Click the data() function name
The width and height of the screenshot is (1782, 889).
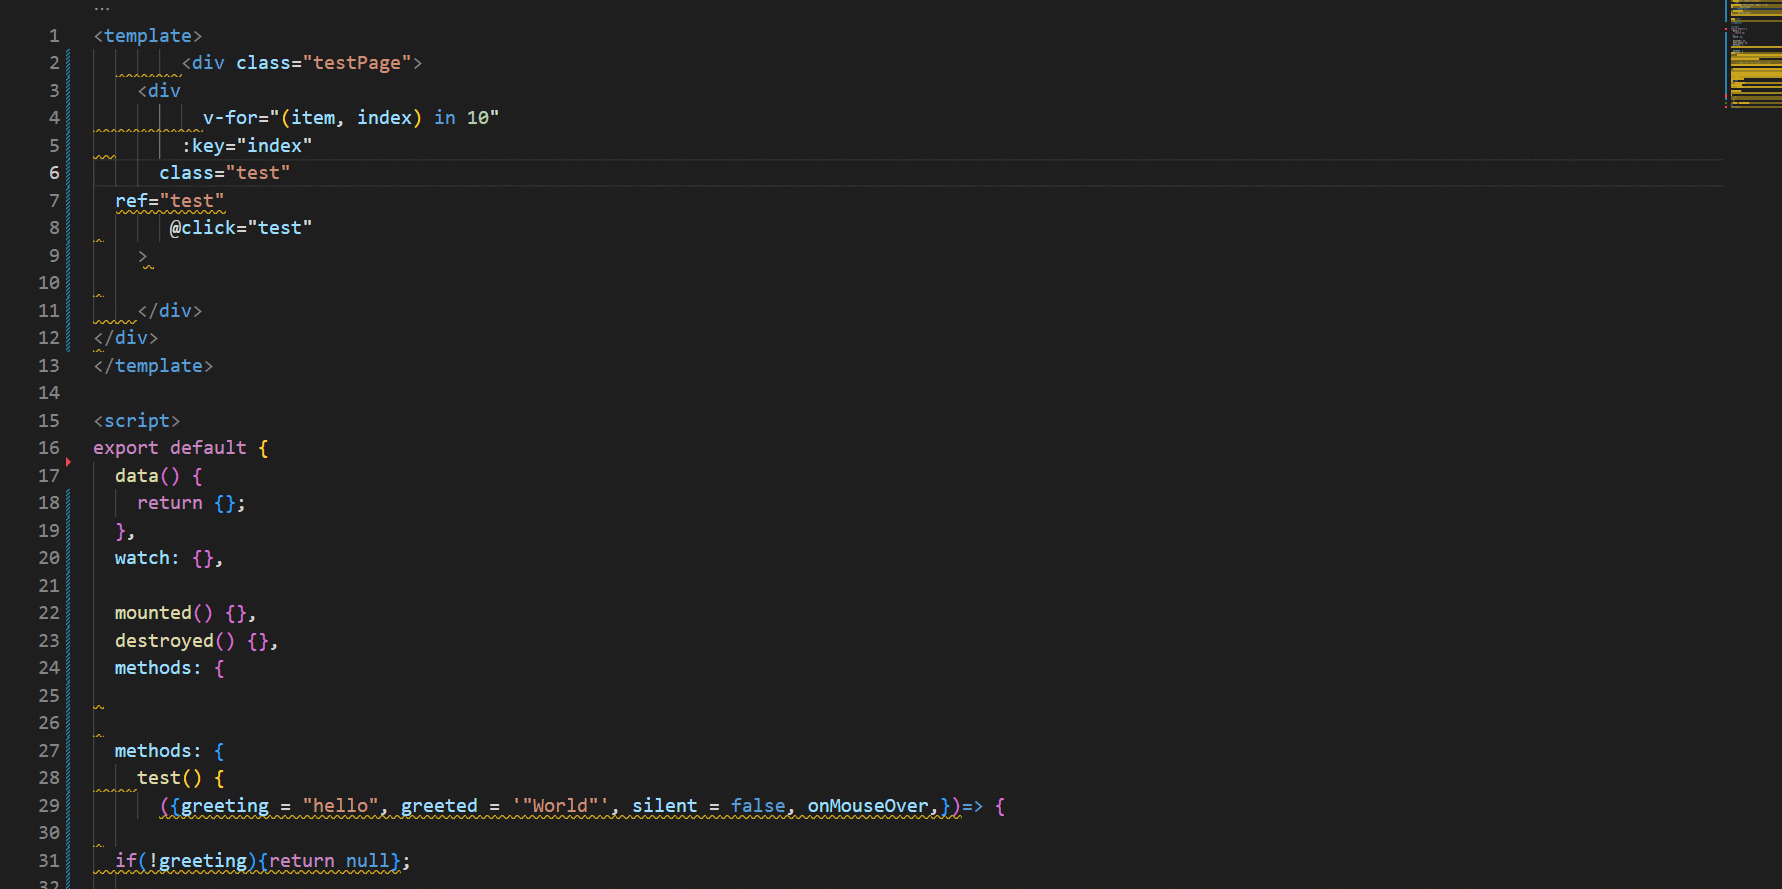[137, 476]
